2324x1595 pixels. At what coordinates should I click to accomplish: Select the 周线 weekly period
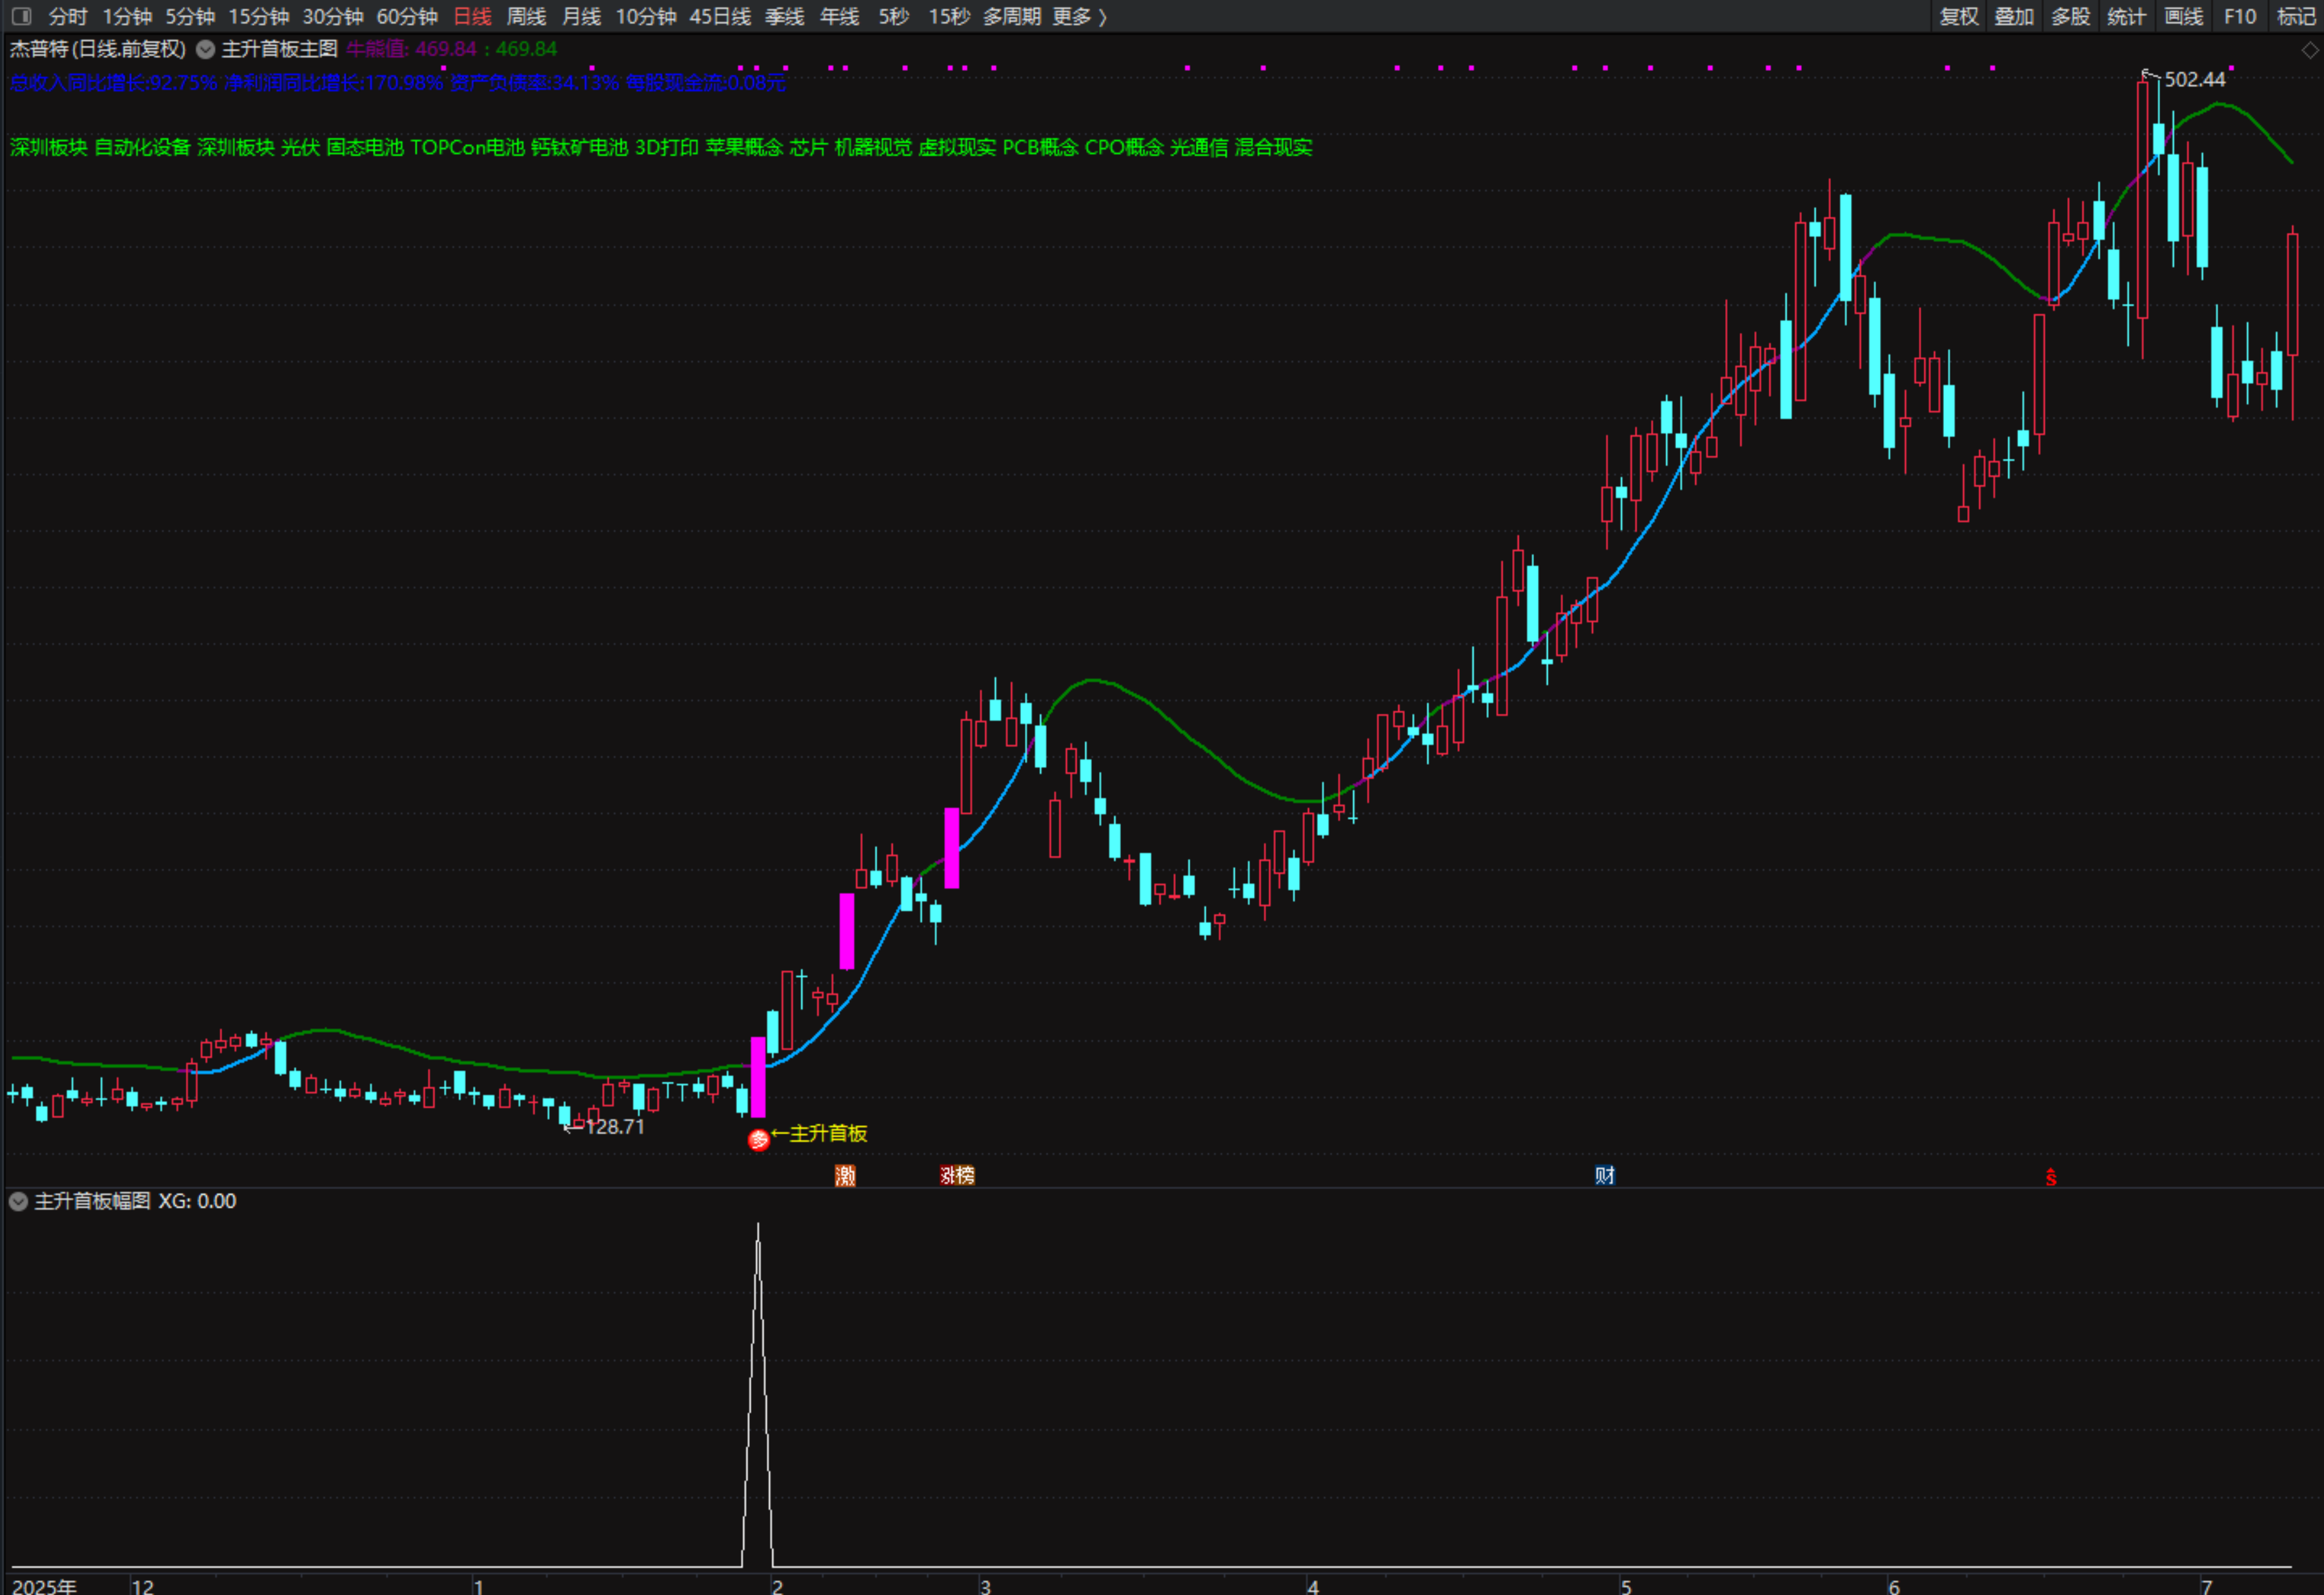(526, 16)
